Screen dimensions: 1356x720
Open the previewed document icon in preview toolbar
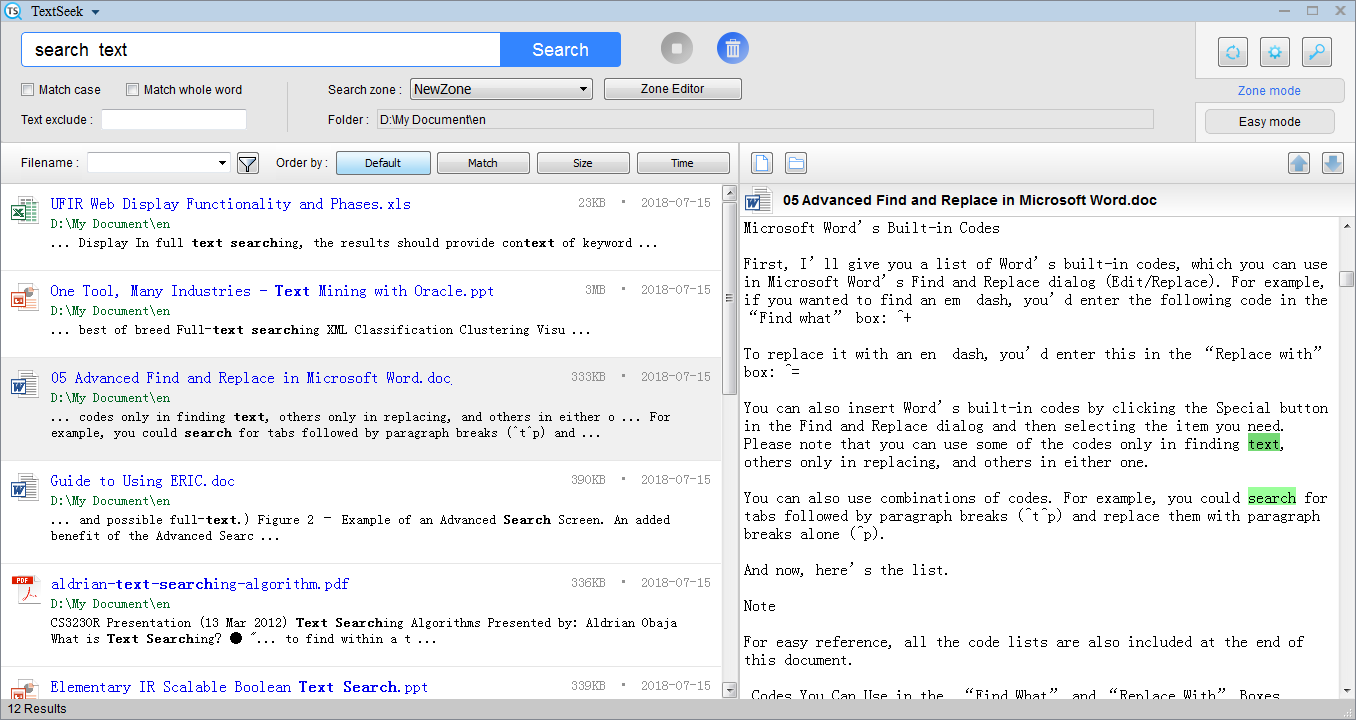point(761,162)
